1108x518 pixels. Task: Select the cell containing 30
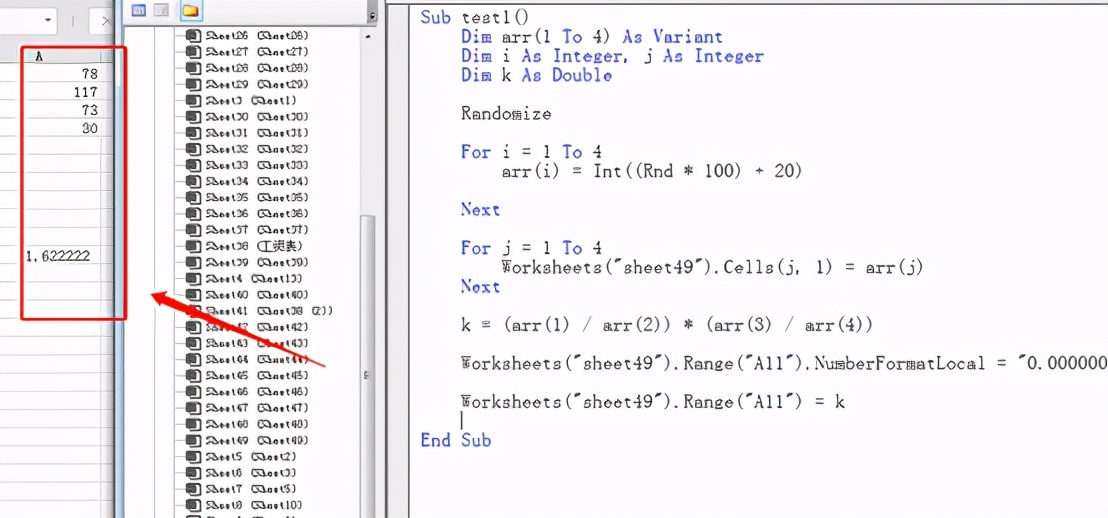61,129
